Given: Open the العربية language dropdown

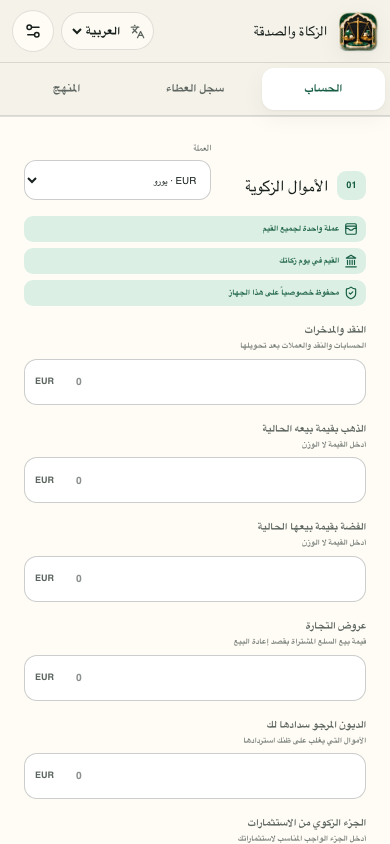Looking at the screenshot, I should (108, 31).
